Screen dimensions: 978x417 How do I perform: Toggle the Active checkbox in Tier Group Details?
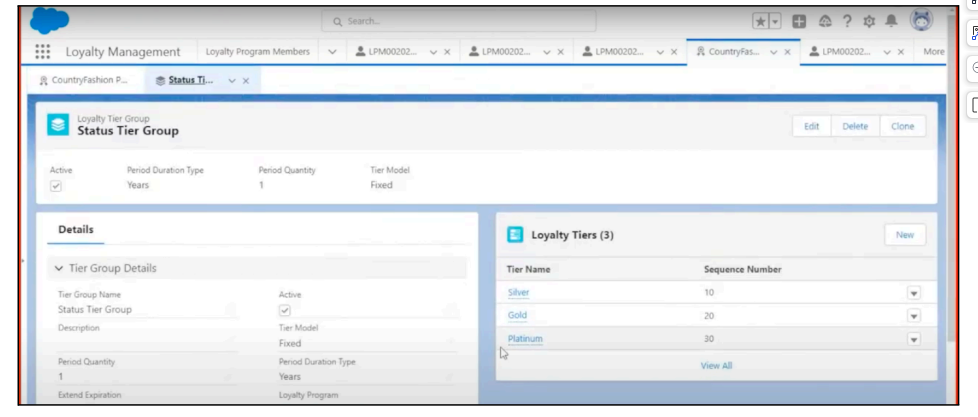tap(285, 310)
